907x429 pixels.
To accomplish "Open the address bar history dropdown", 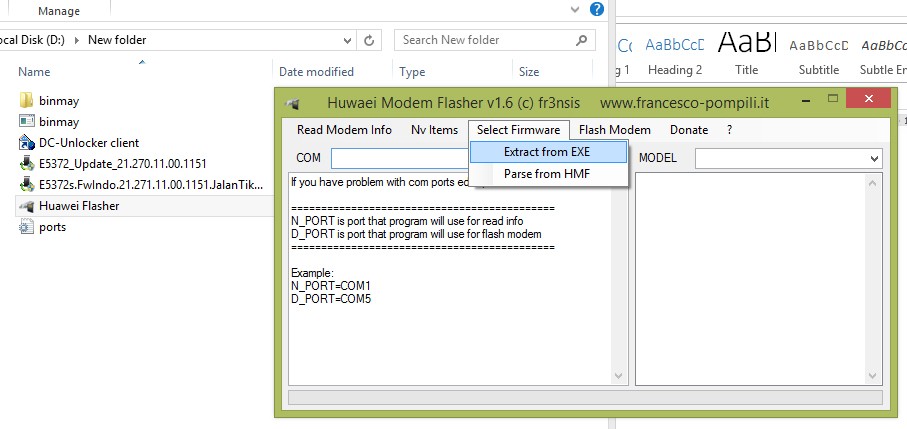I will 347,40.
